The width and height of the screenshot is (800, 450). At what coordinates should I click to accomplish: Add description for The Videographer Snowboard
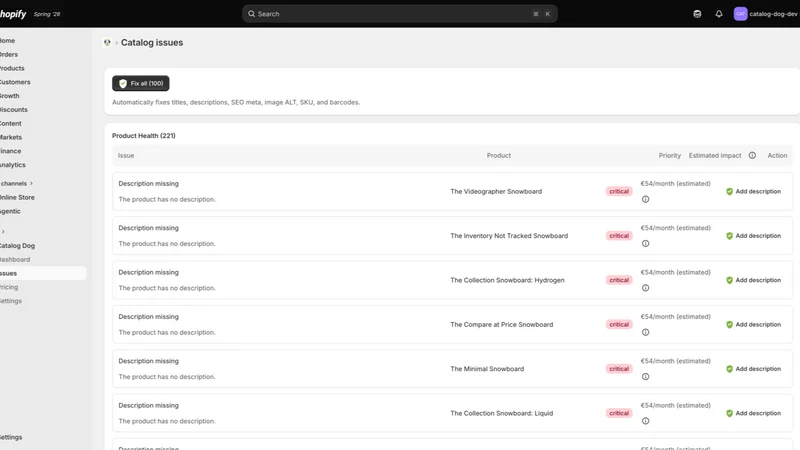pyautogui.click(x=753, y=191)
